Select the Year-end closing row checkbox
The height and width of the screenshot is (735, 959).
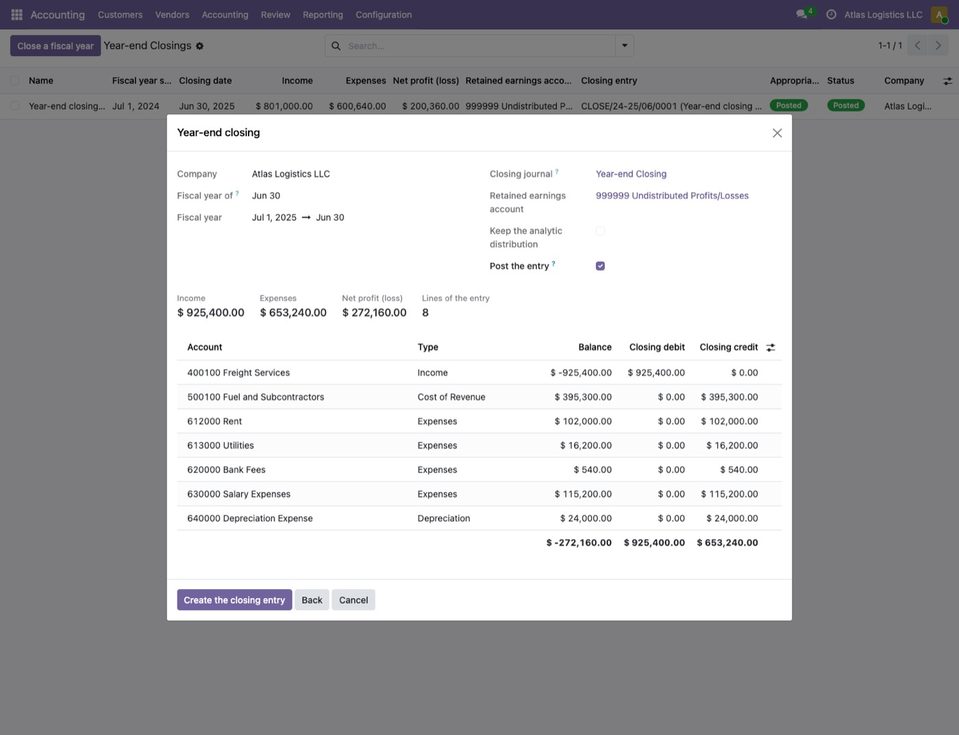tap(15, 106)
